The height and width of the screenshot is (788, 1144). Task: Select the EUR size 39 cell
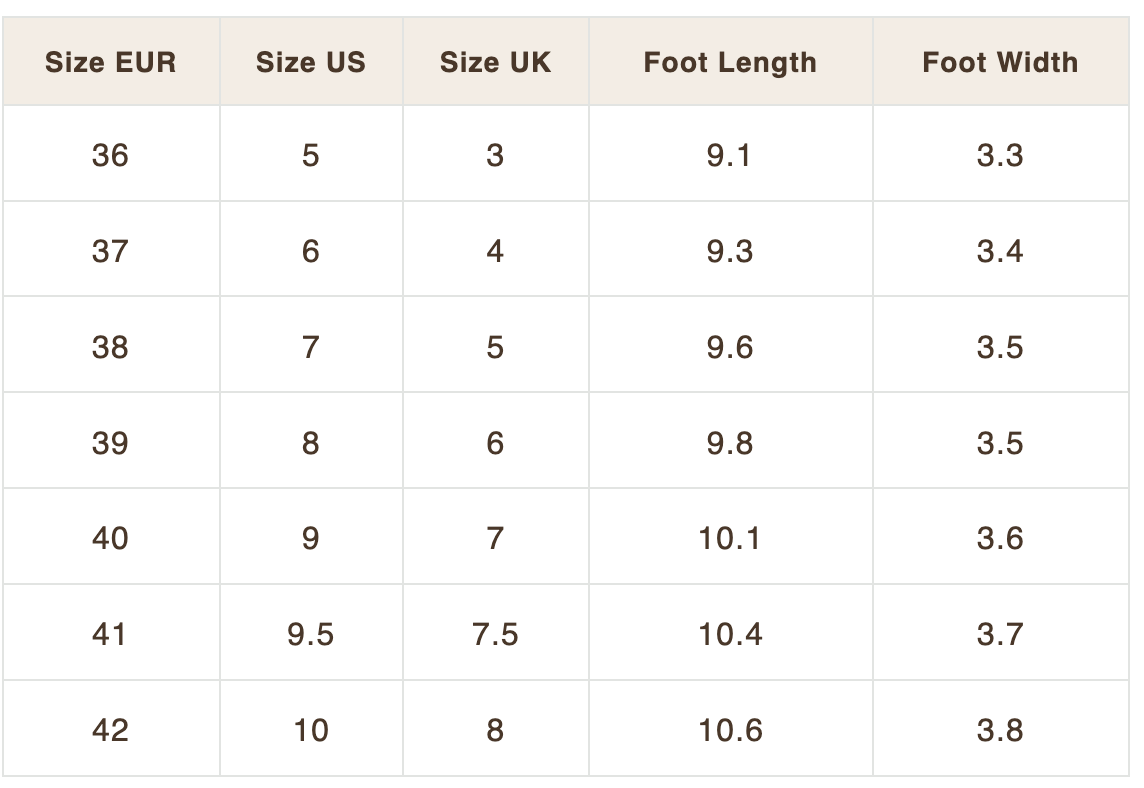pyautogui.click(x=111, y=441)
